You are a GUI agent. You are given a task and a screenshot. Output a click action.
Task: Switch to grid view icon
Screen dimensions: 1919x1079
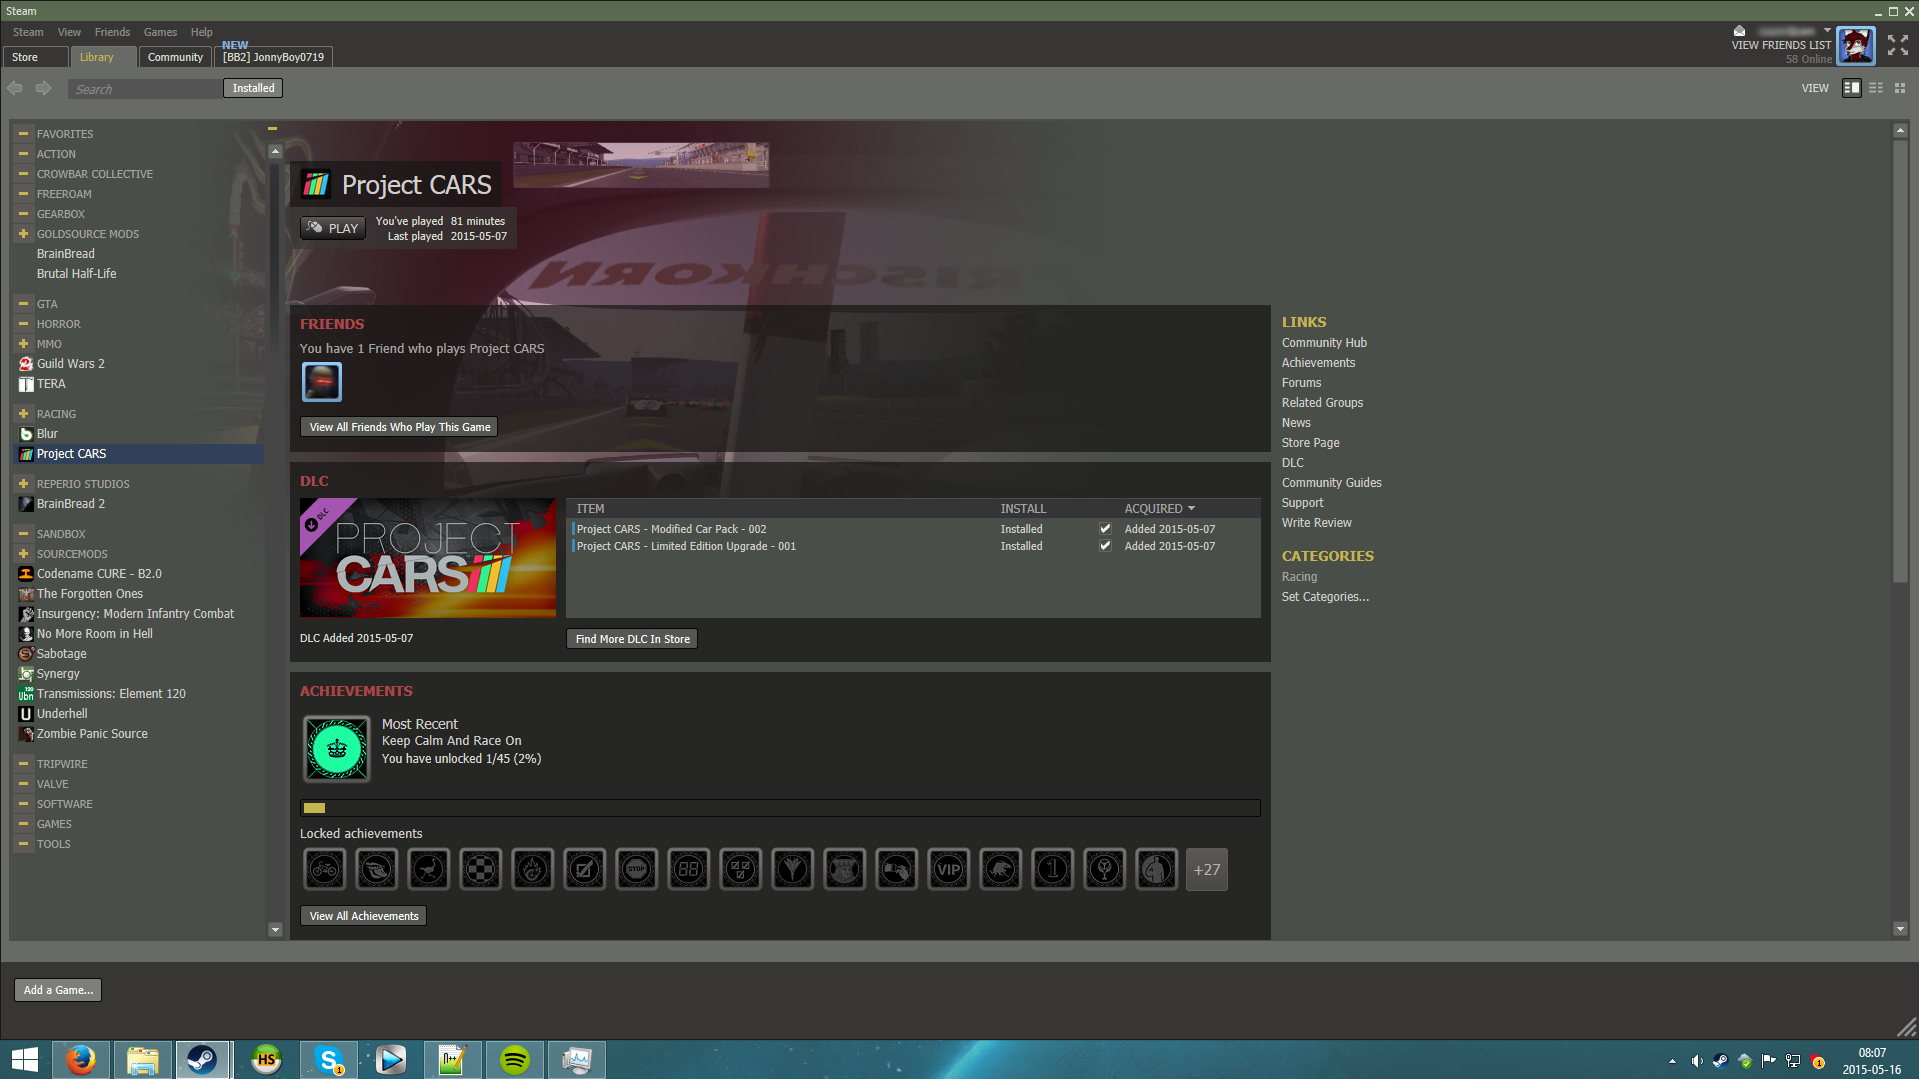pyautogui.click(x=1900, y=88)
